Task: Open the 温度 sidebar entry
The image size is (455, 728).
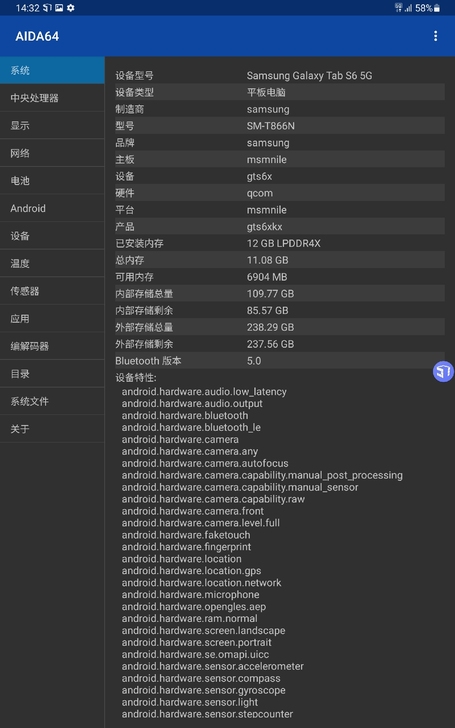Action: pos(52,264)
